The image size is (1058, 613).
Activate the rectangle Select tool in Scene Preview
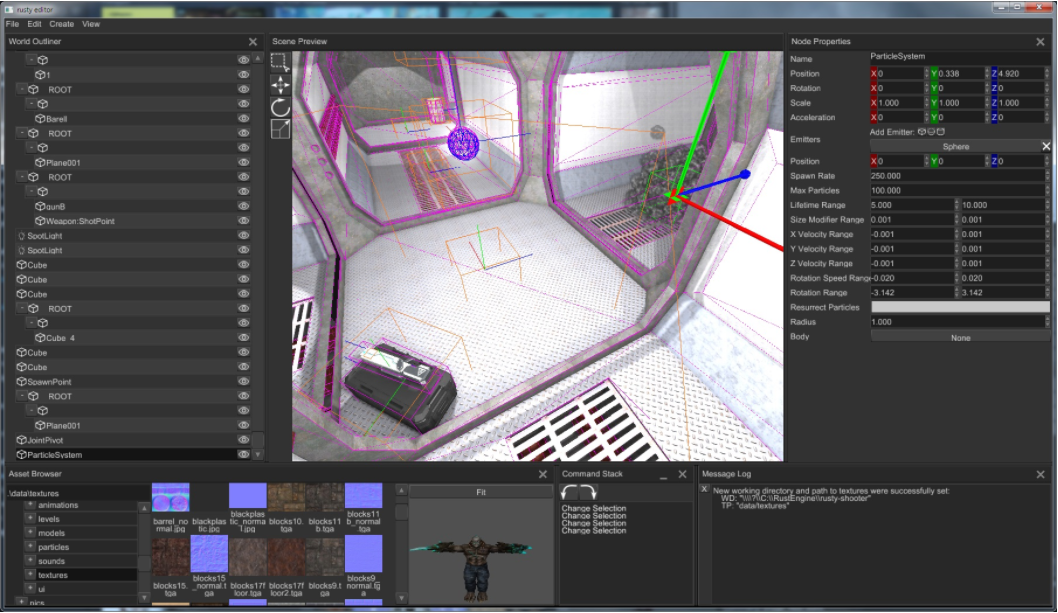280,63
